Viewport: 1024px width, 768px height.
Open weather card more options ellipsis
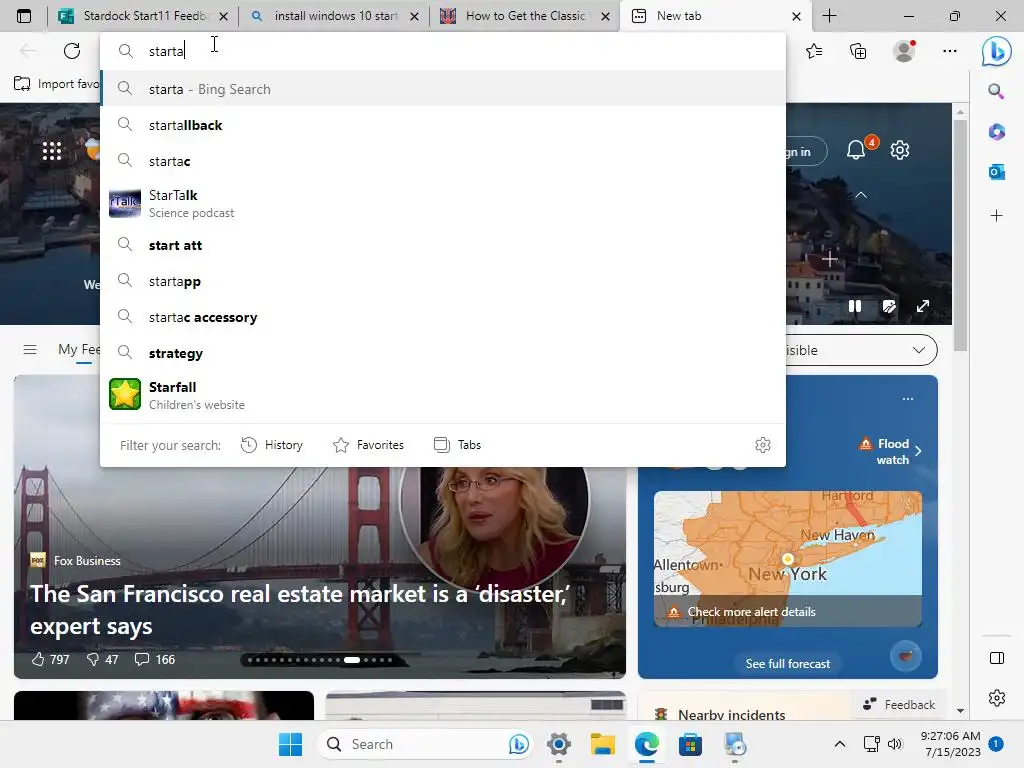pyautogui.click(x=908, y=398)
